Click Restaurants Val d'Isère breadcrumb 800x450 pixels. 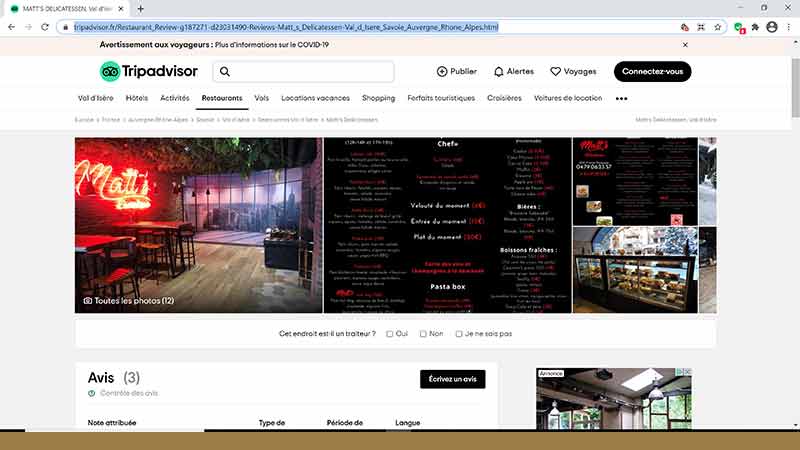click(288, 120)
